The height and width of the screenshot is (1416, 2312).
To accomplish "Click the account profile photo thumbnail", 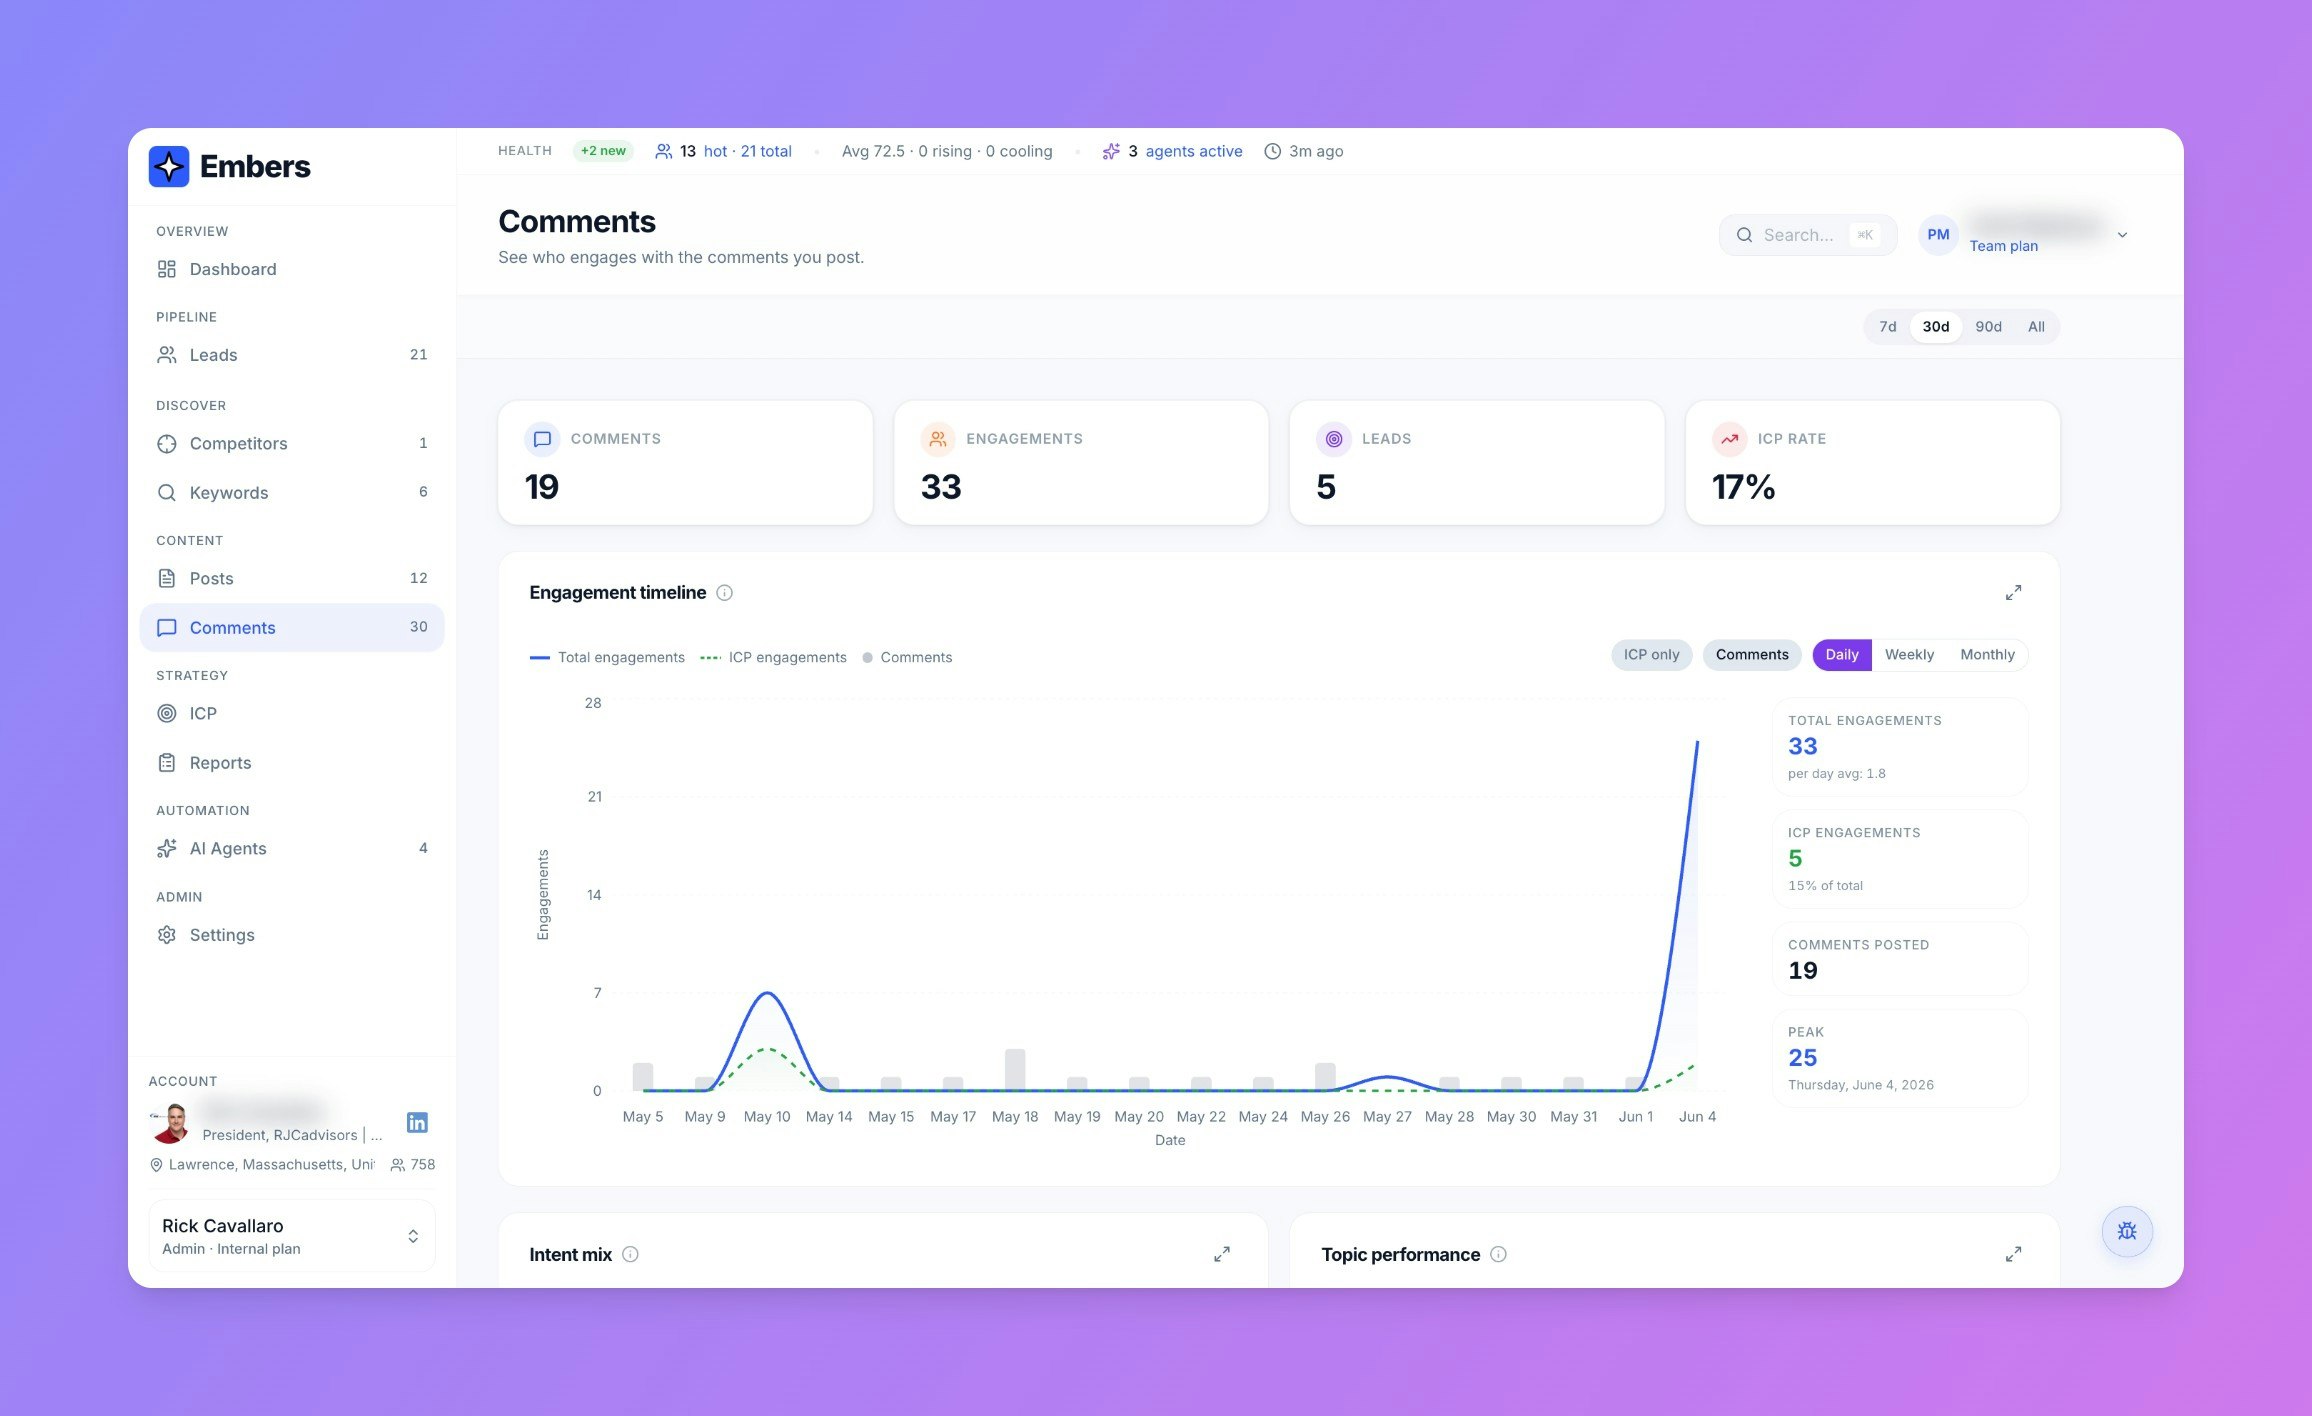I will tap(171, 1123).
